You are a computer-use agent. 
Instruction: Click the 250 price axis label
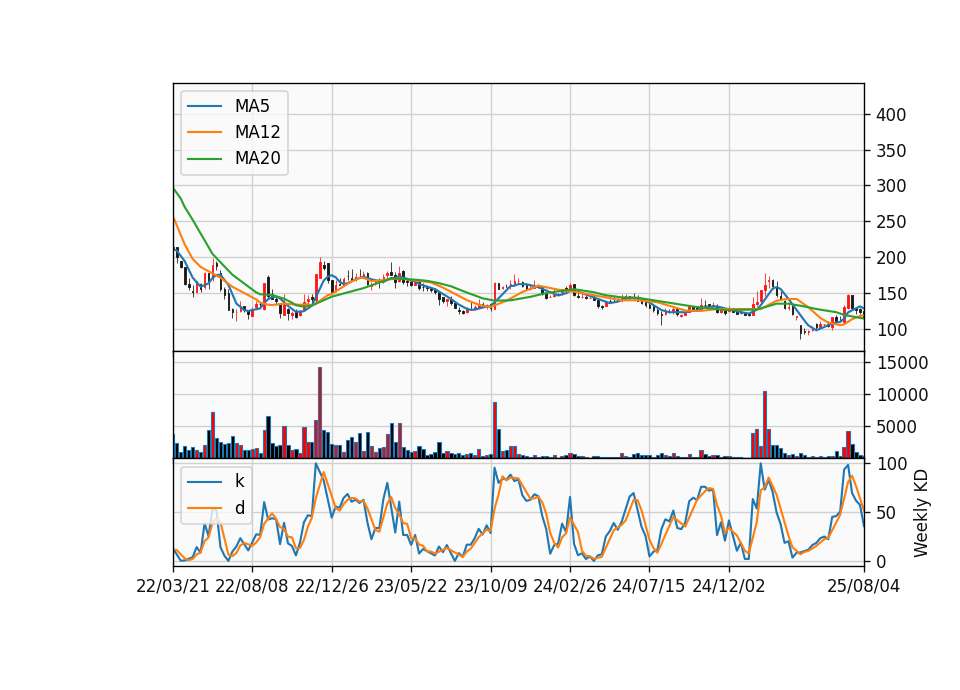[x=891, y=222]
